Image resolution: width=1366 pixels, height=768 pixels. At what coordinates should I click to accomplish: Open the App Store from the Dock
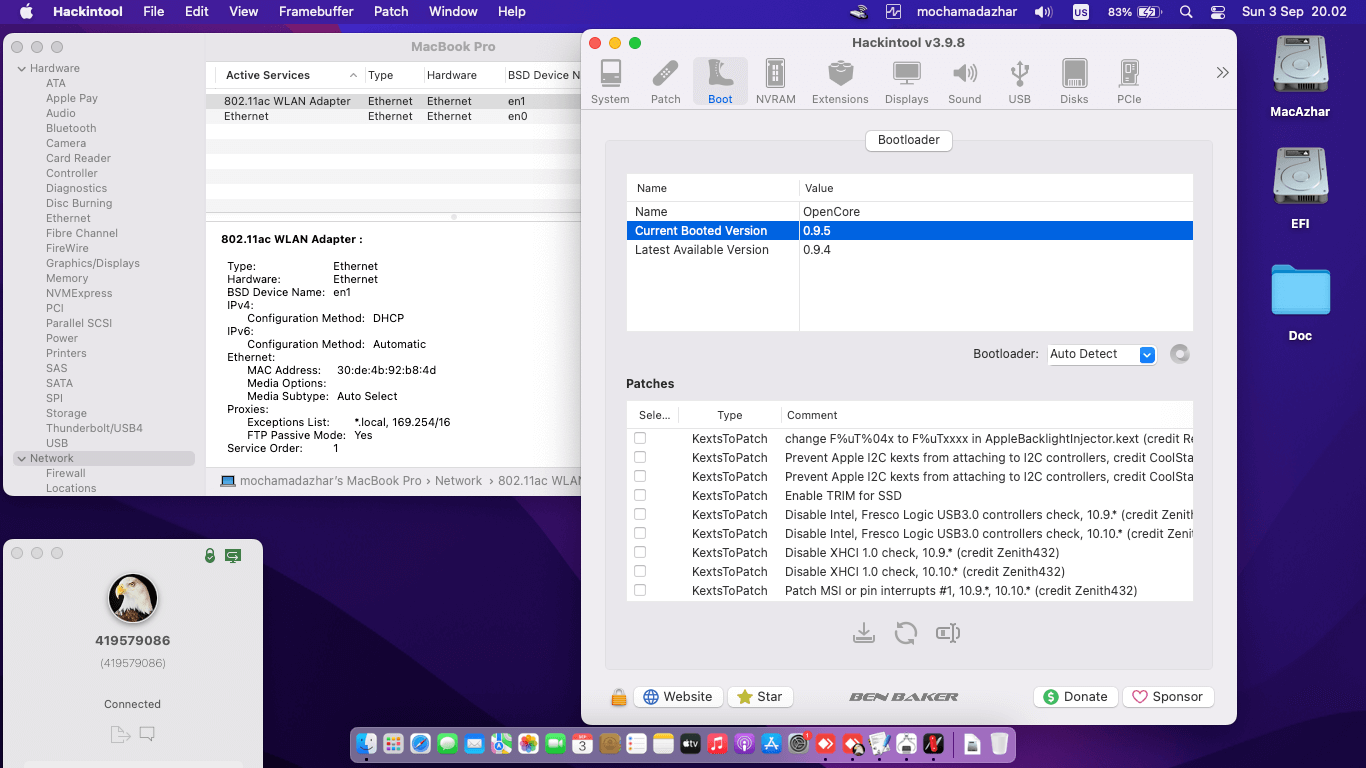click(x=771, y=743)
